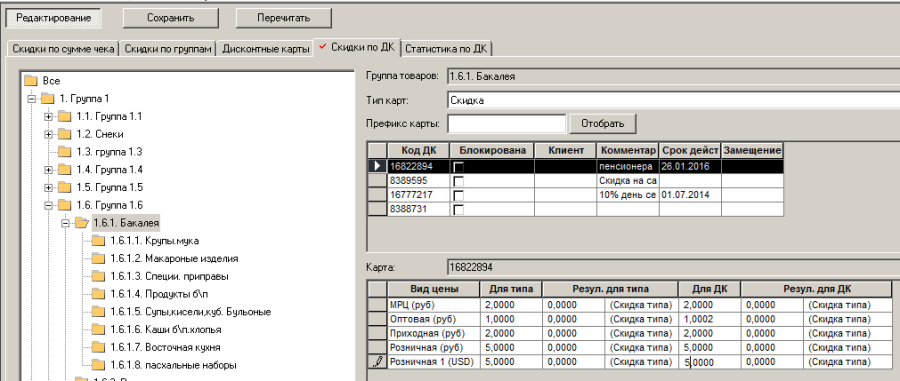Click folder icon of 1.3. группа 1.3
The width and height of the screenshot is (900, 381).
(65, 152)
